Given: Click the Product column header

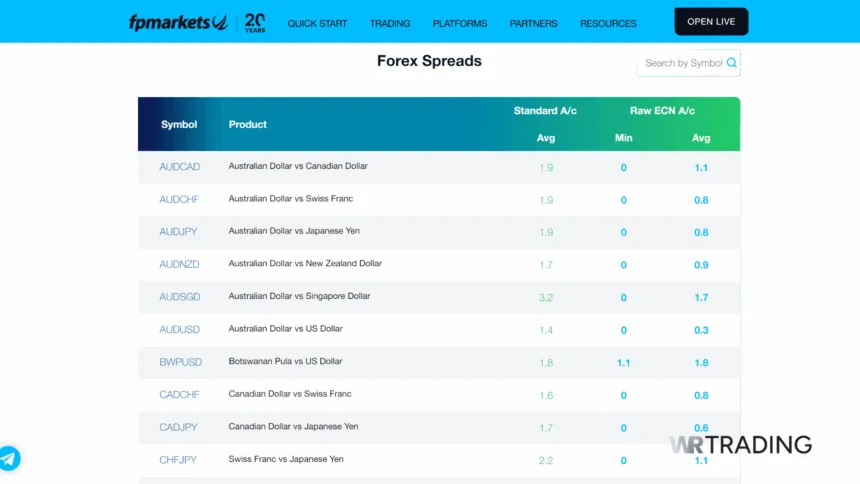Looking at the screenshot, I should pos(247,125).
